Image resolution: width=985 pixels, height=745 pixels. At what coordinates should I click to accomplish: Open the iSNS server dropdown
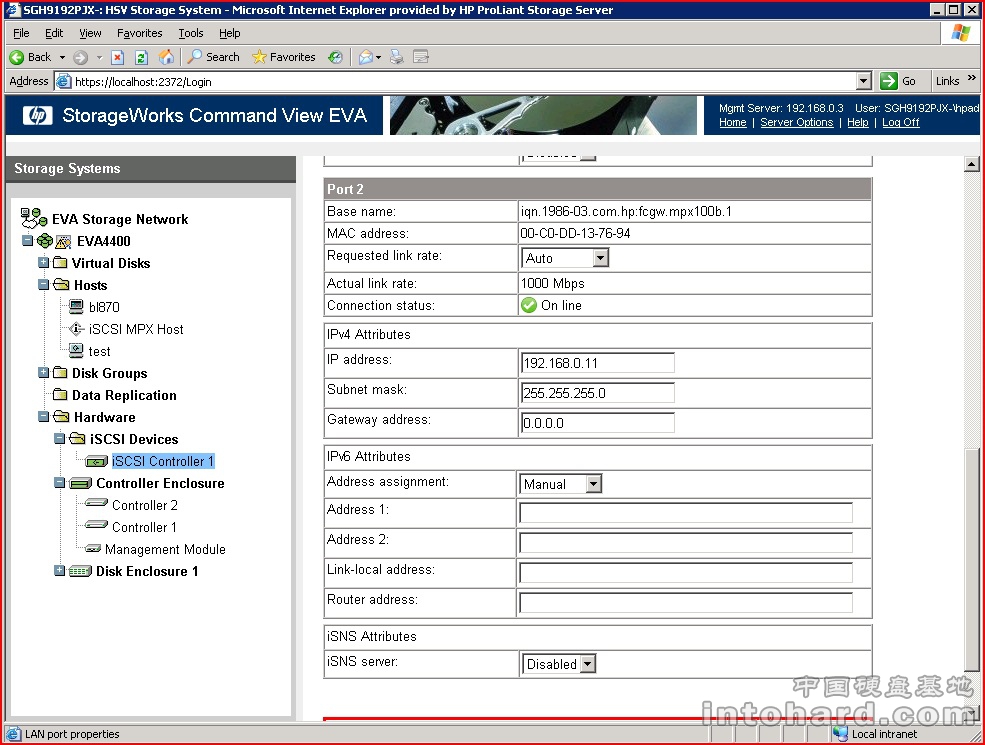tap(558, 664)
